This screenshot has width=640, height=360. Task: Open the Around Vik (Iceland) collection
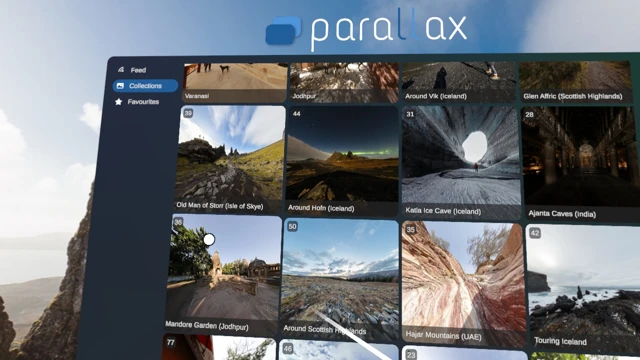point(459,82)
